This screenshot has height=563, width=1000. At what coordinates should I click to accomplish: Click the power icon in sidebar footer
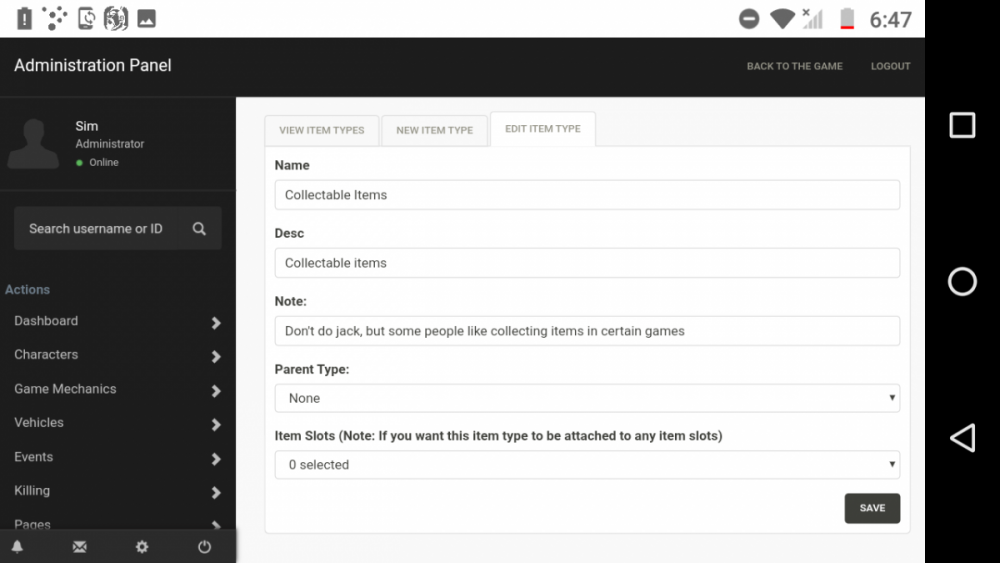click(x=204, y=547)
